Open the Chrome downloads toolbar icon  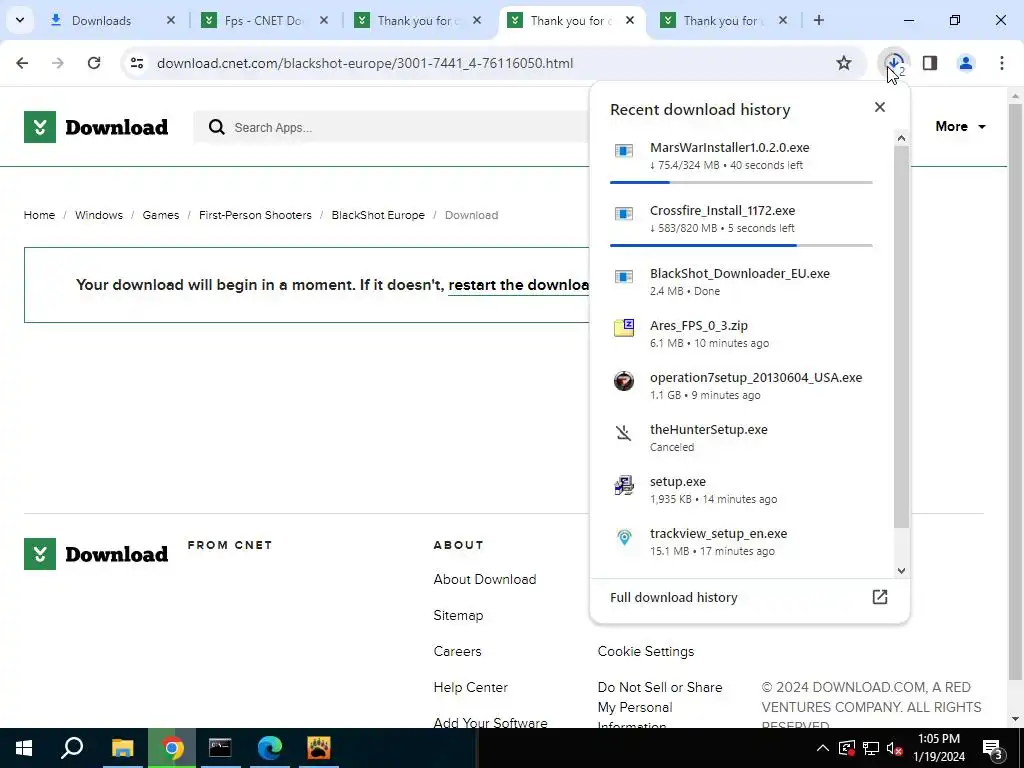coord(894,63)
